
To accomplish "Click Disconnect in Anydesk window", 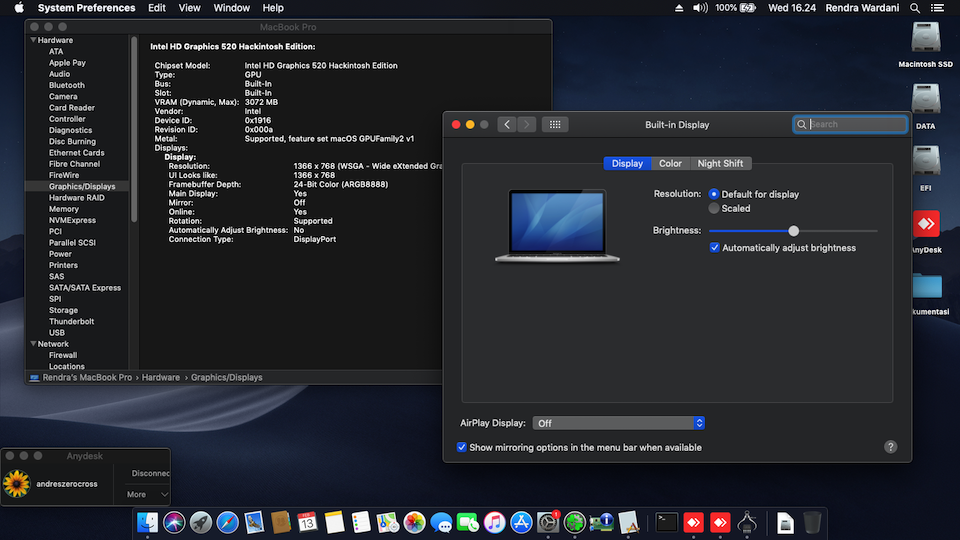I will pos(151,473).
